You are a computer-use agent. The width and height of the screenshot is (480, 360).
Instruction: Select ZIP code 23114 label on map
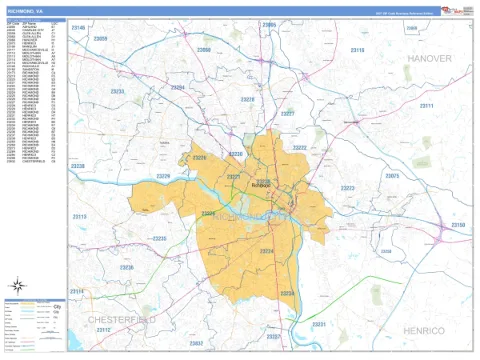[77, 292]
